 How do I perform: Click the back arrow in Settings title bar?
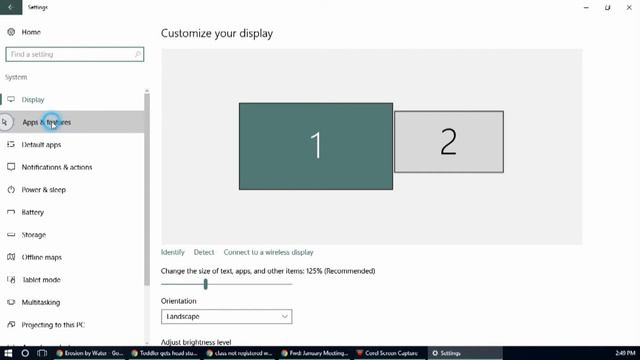11,7
